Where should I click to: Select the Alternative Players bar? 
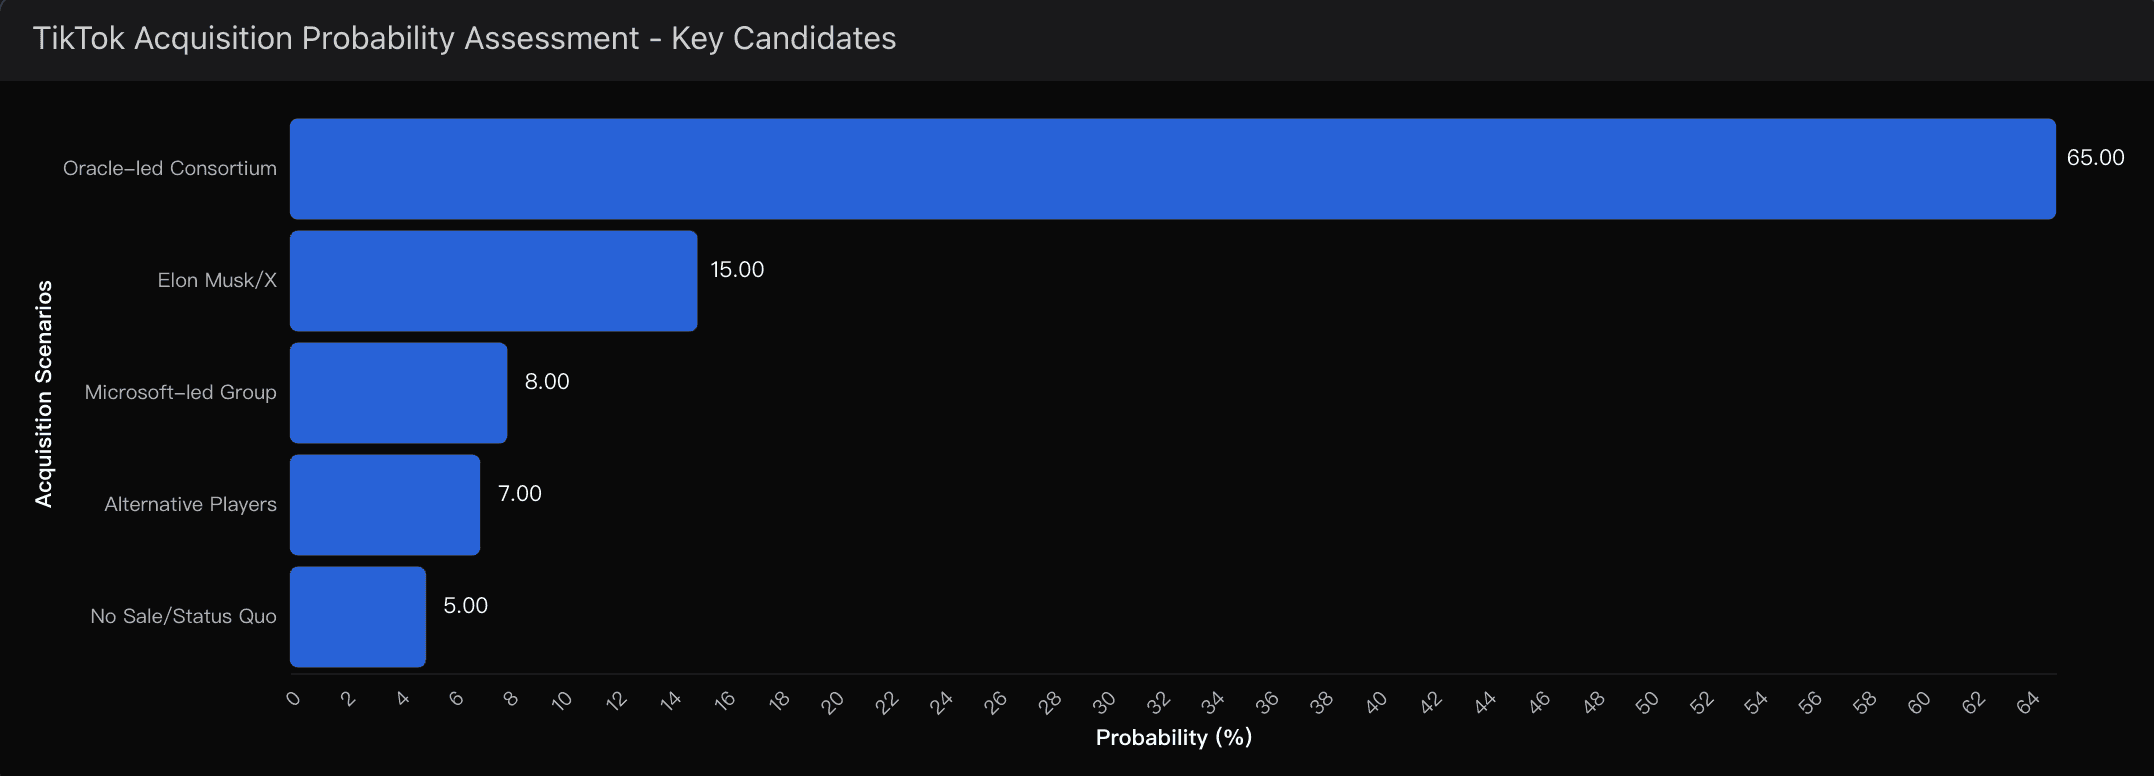point(385,505)
